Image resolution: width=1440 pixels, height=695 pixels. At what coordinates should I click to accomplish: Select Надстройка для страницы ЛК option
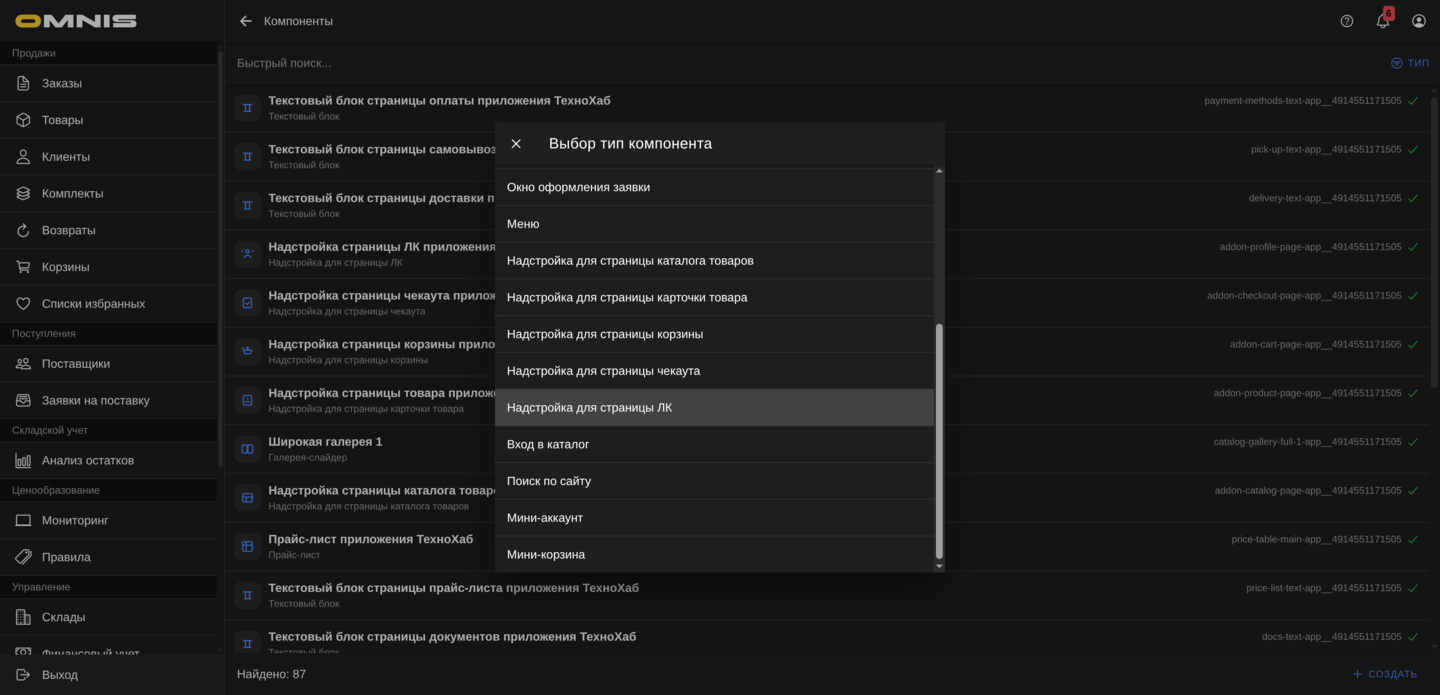click(x=714, y=408)
